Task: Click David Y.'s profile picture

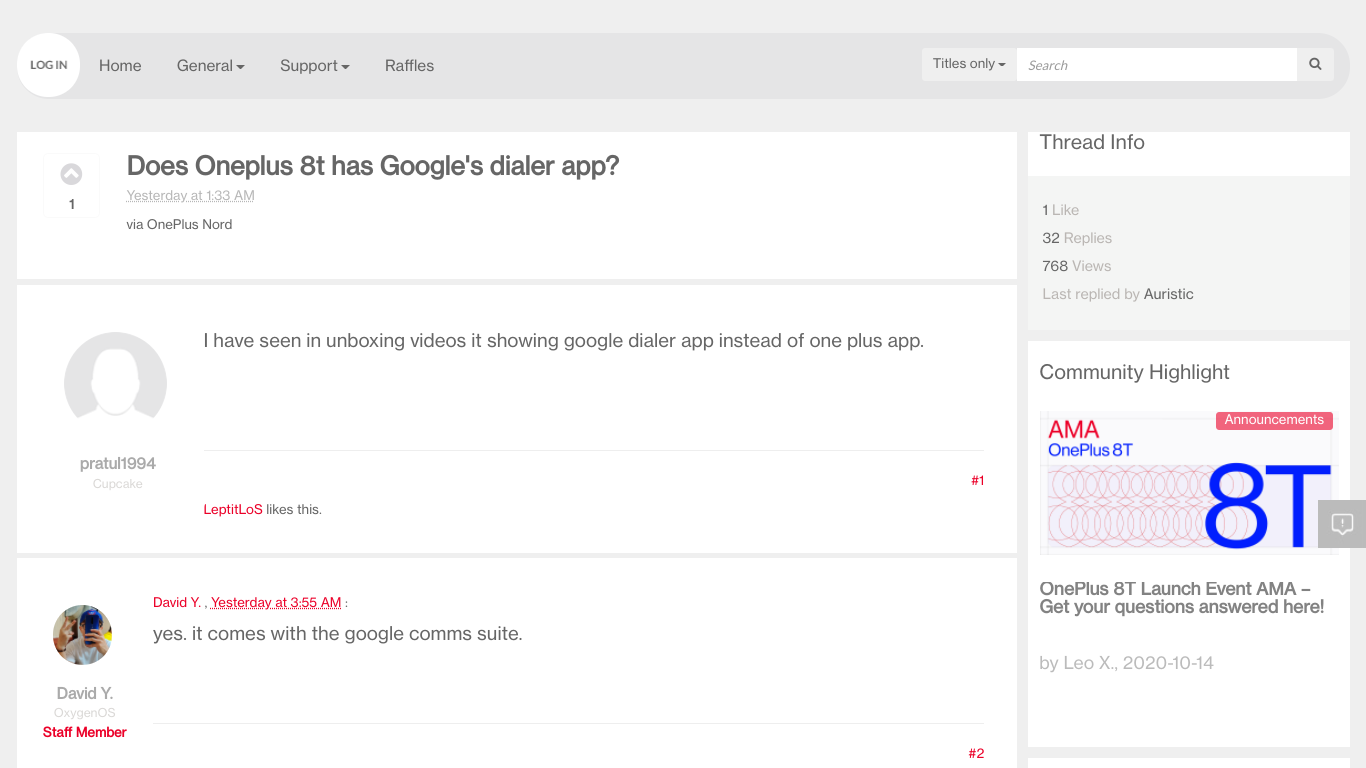Action: point(82,635)
